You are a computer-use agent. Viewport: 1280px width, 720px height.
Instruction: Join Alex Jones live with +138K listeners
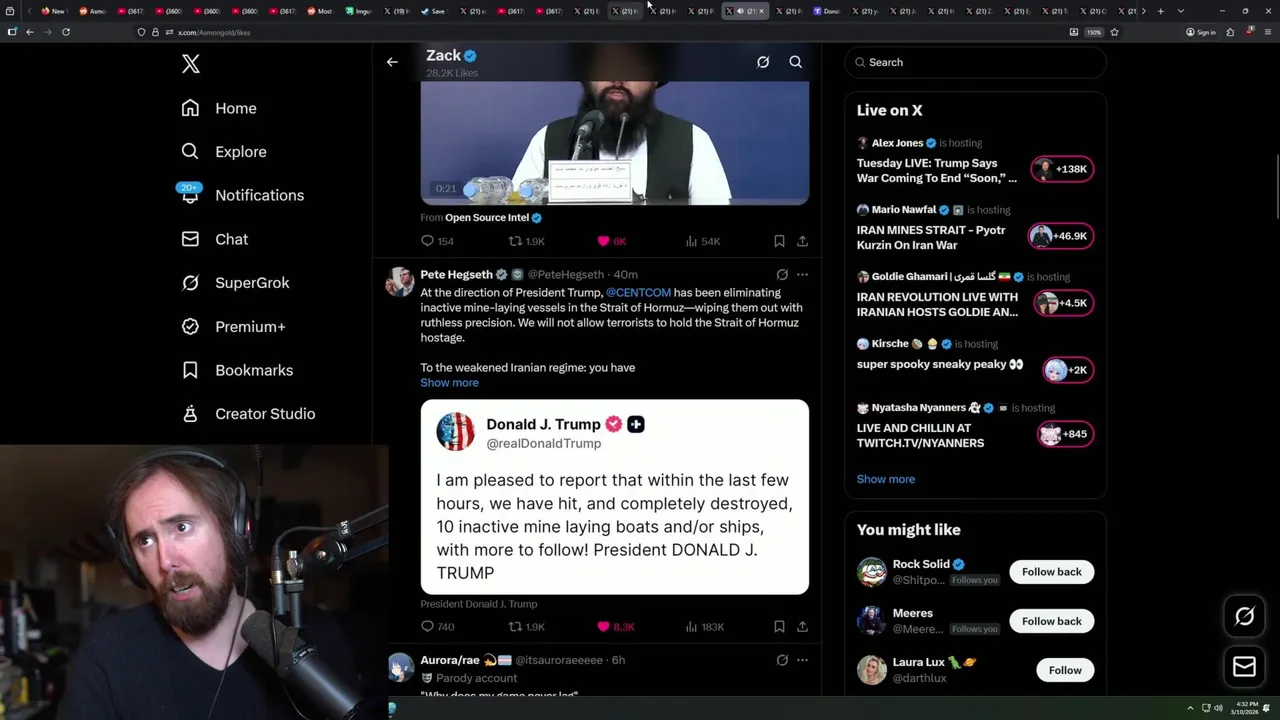tap(1061, 169)
